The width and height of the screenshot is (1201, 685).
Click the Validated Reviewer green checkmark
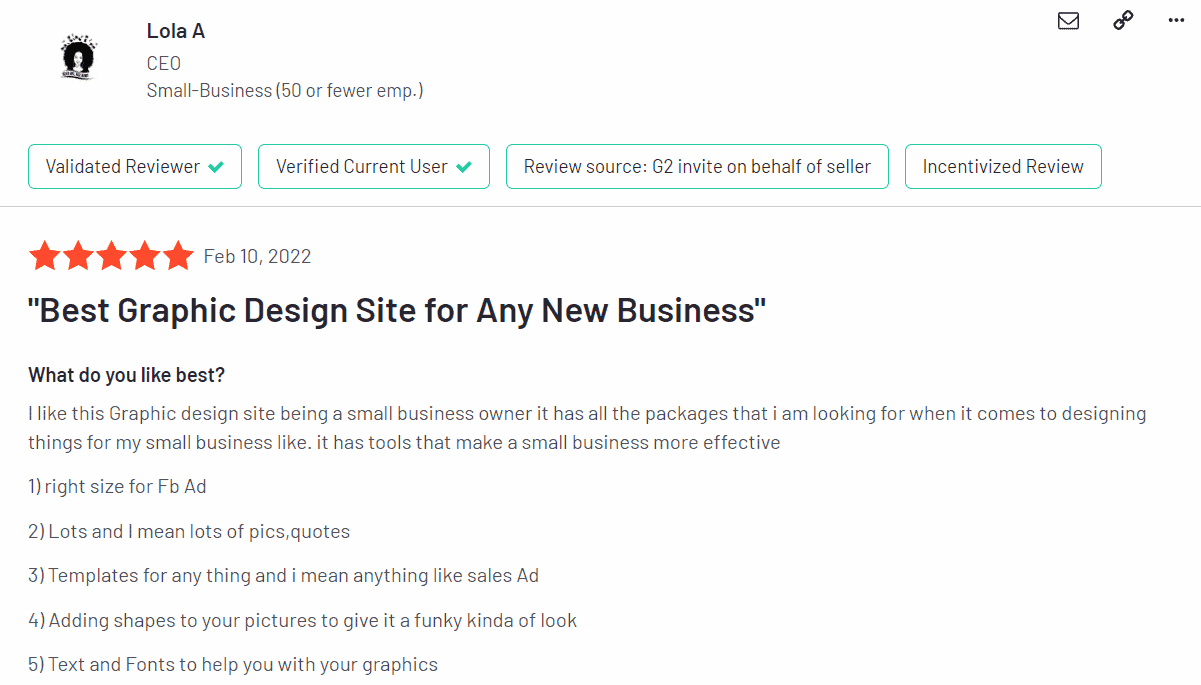pyautogui.click(x=216, y=167)
